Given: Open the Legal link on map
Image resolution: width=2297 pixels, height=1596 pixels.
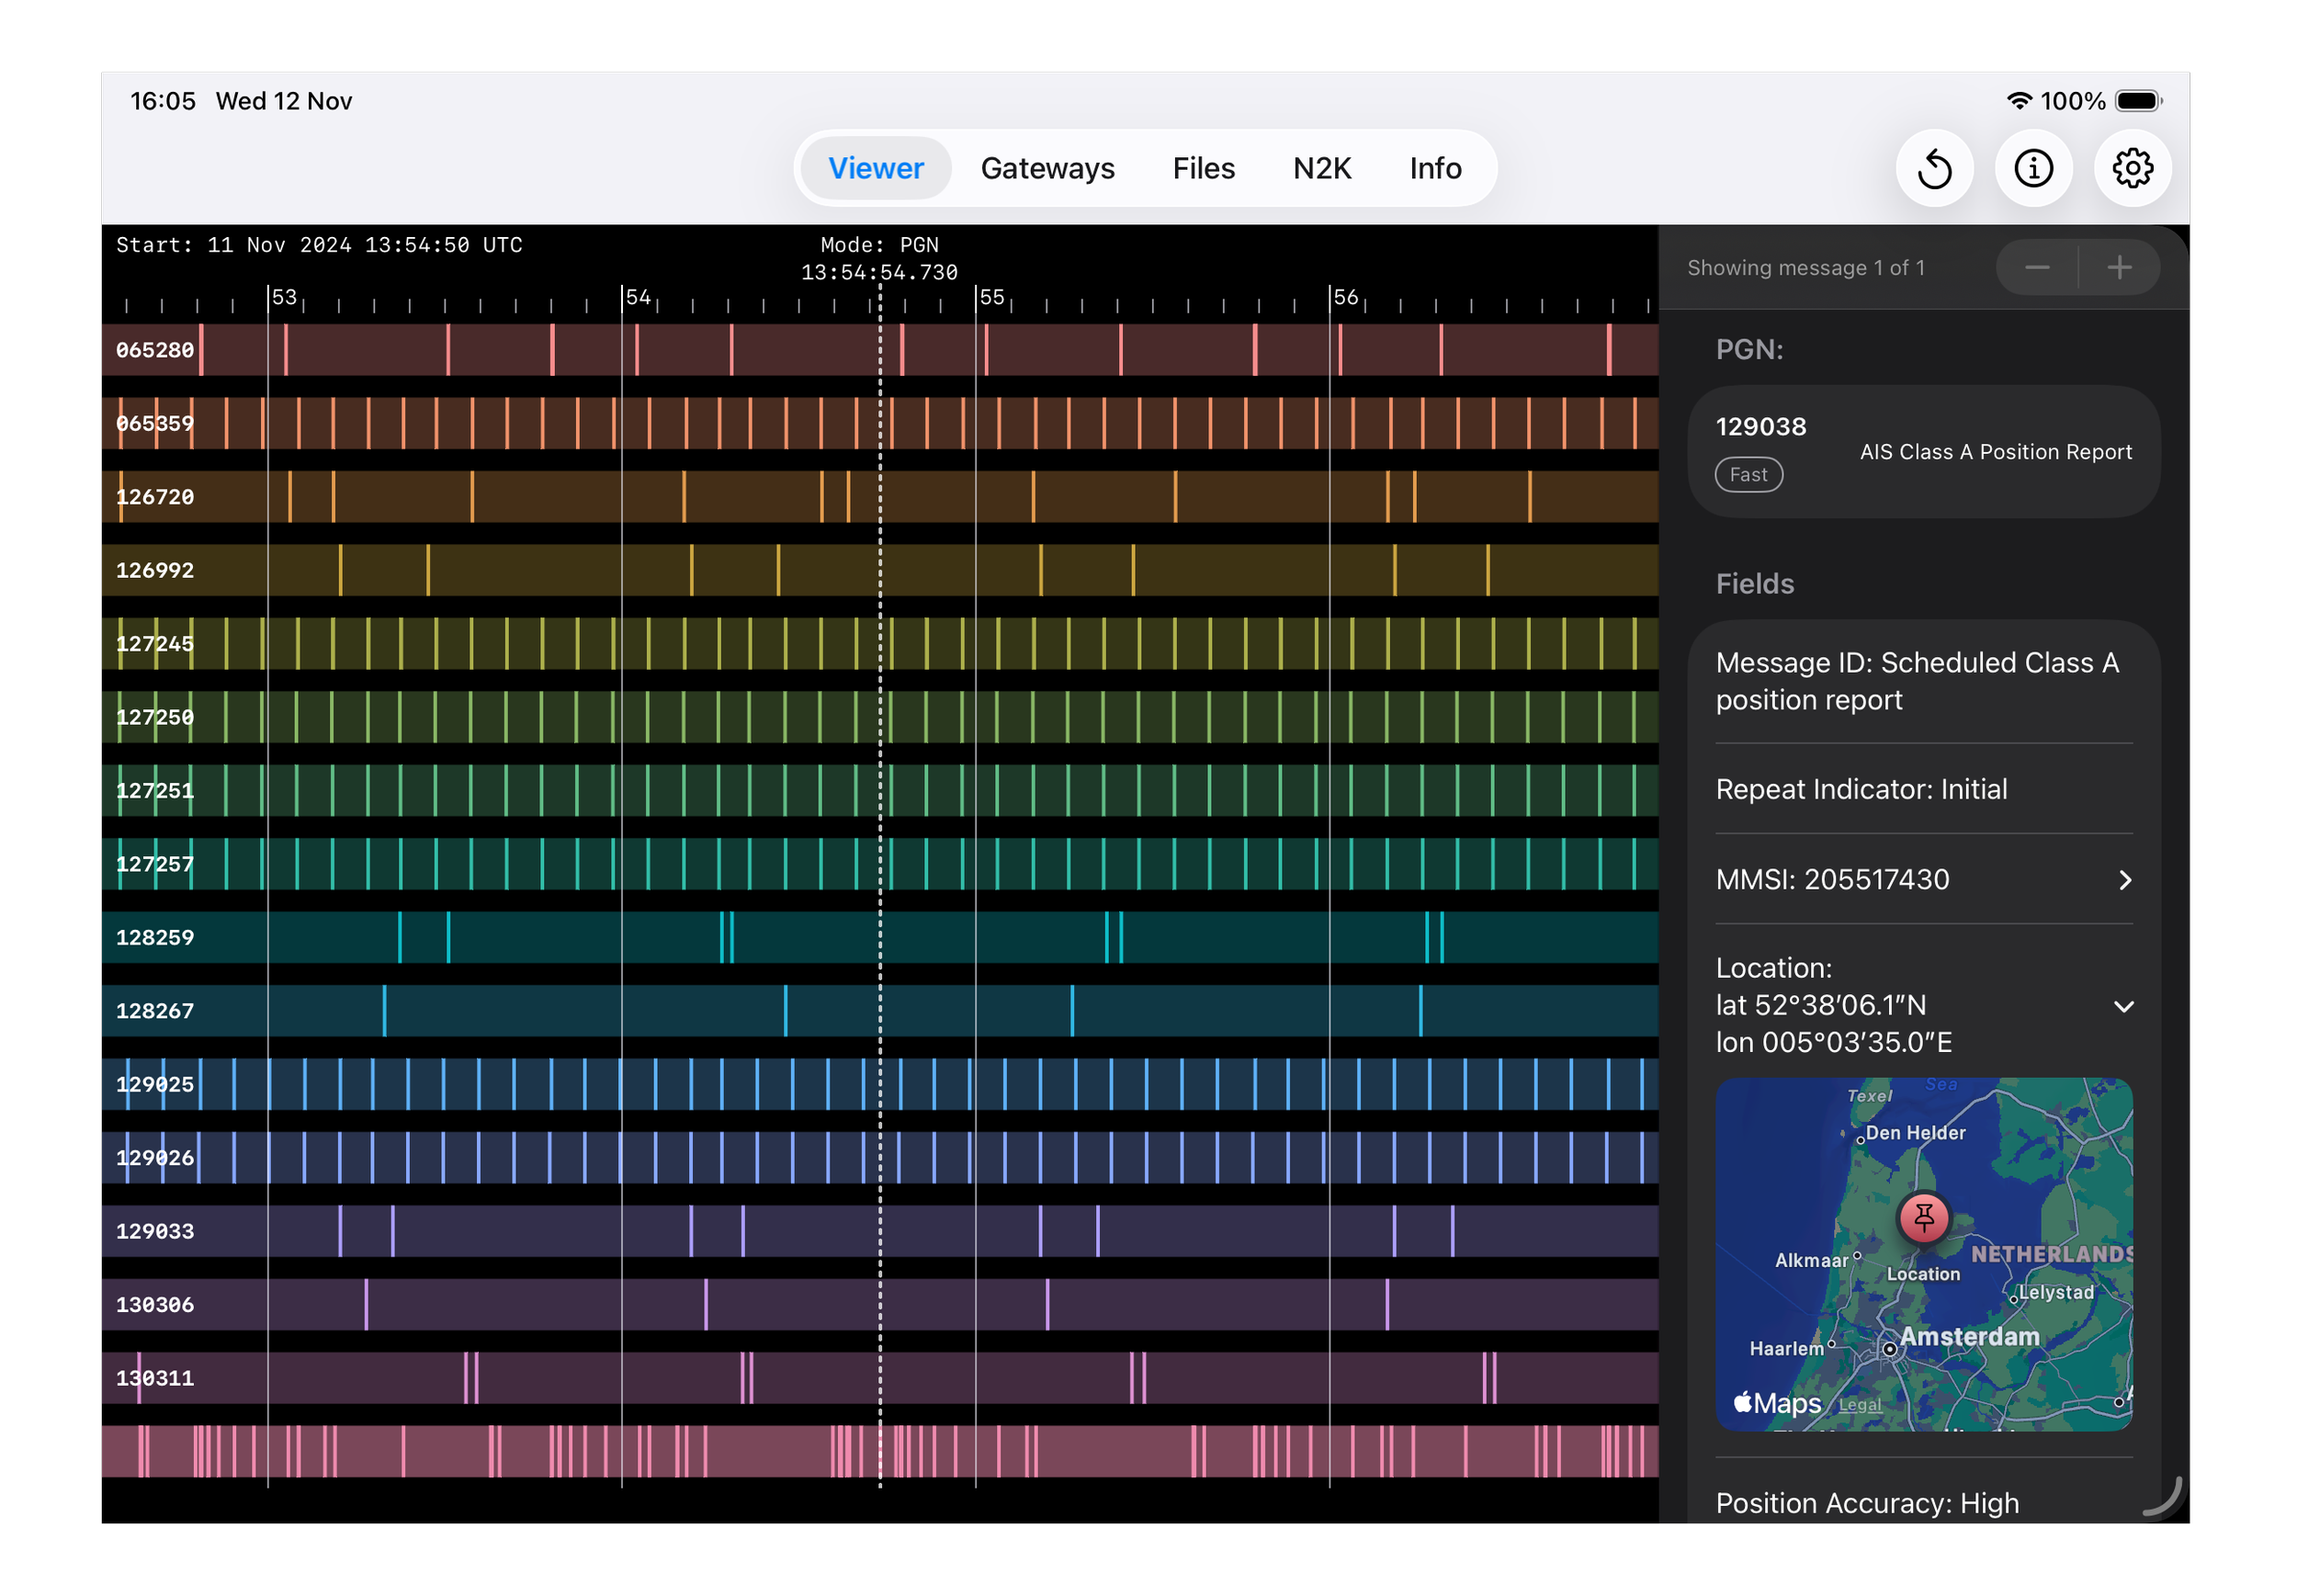Looking at the screenshot, I should (1859, 1405).
